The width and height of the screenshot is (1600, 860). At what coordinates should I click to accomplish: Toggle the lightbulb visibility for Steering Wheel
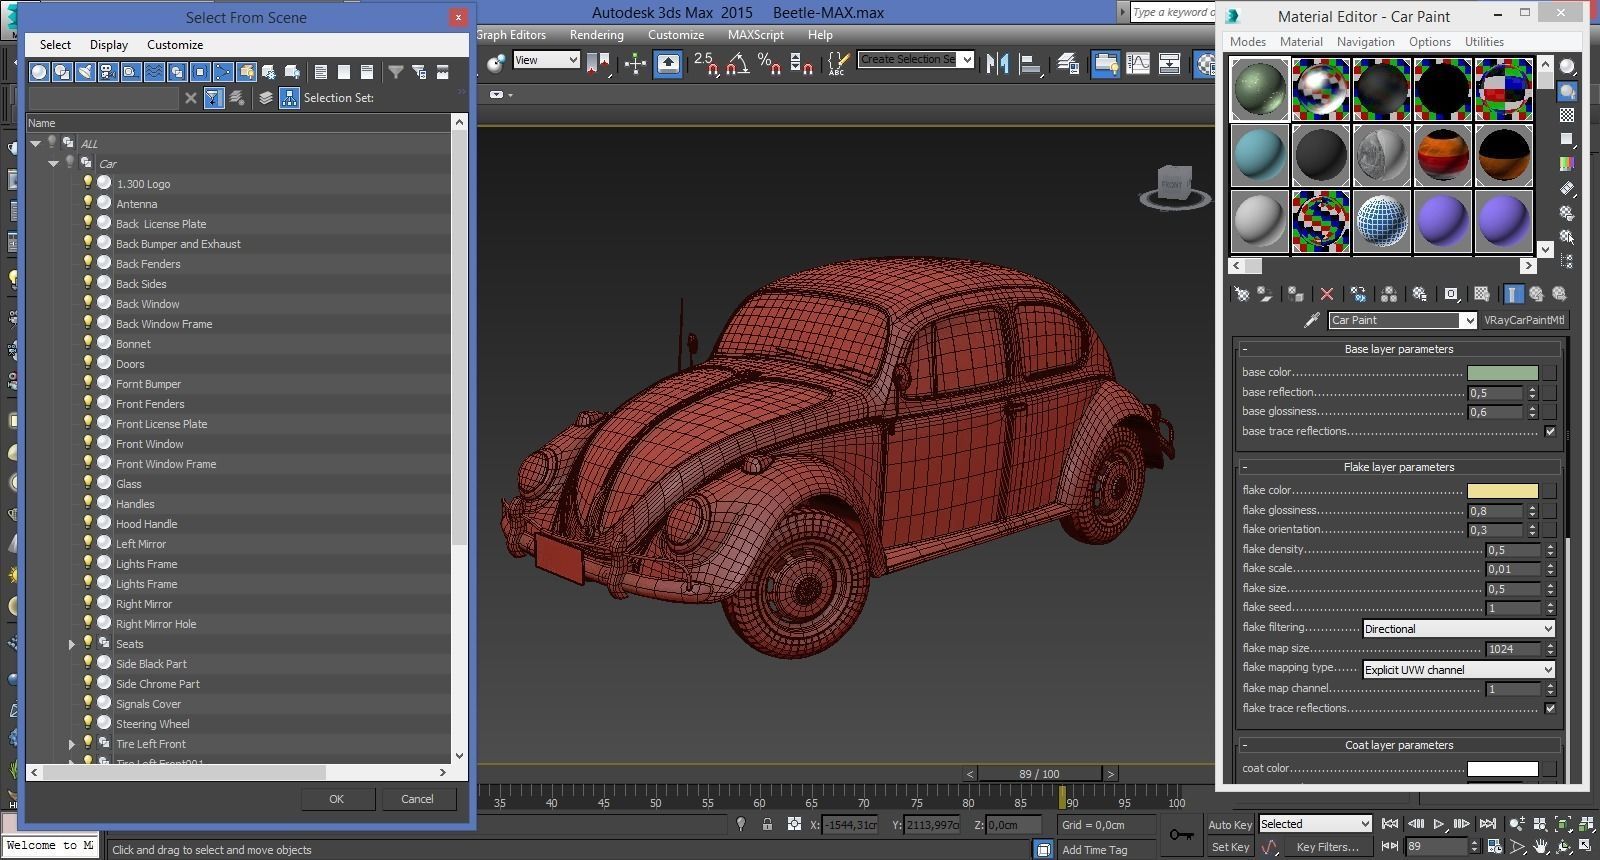[88, 722]
